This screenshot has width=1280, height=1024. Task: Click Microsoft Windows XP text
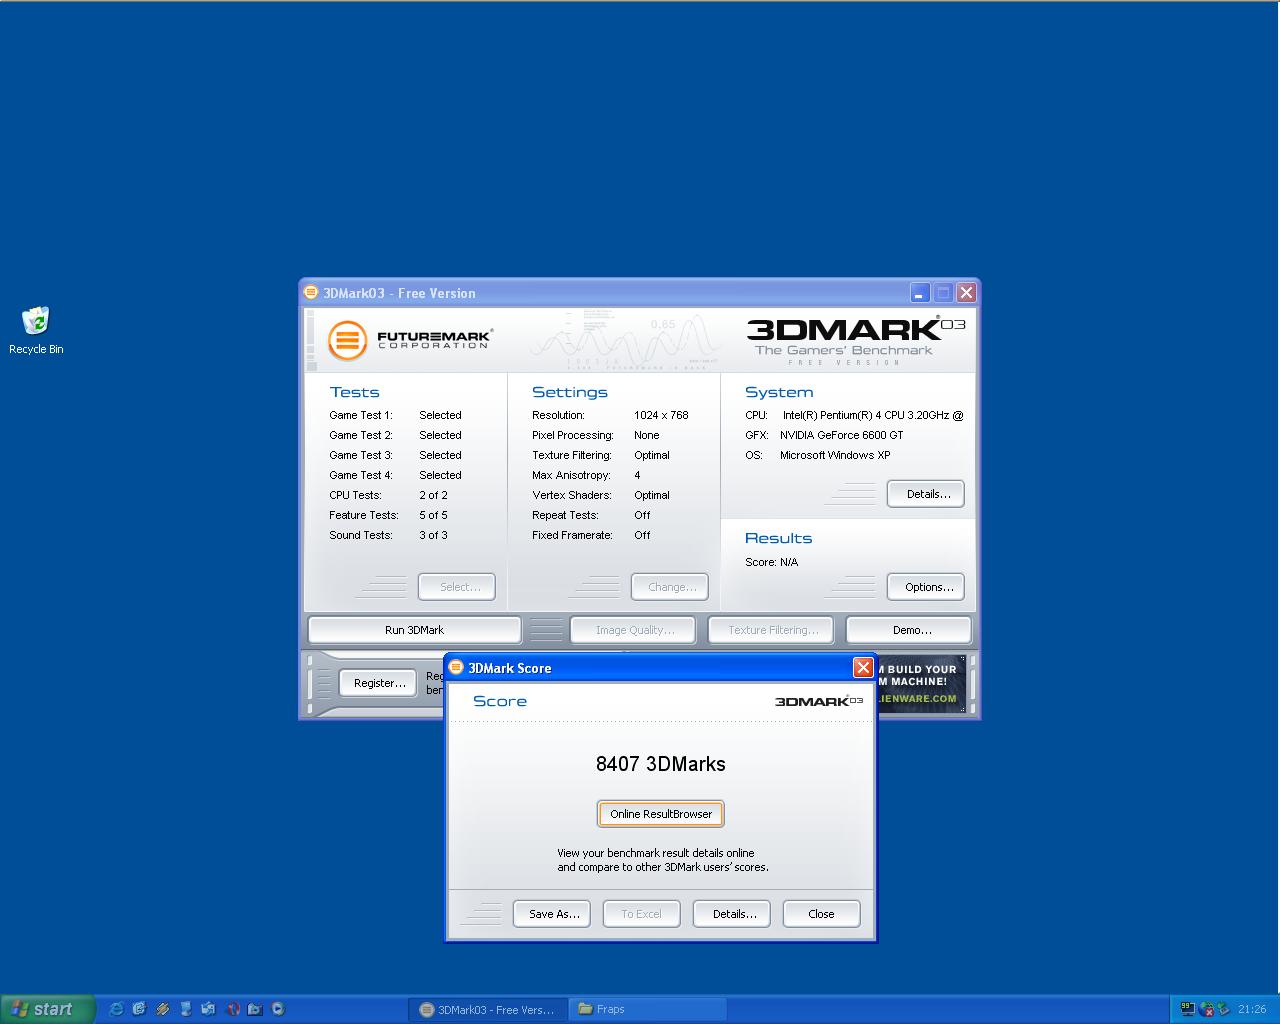pos(835,455)
